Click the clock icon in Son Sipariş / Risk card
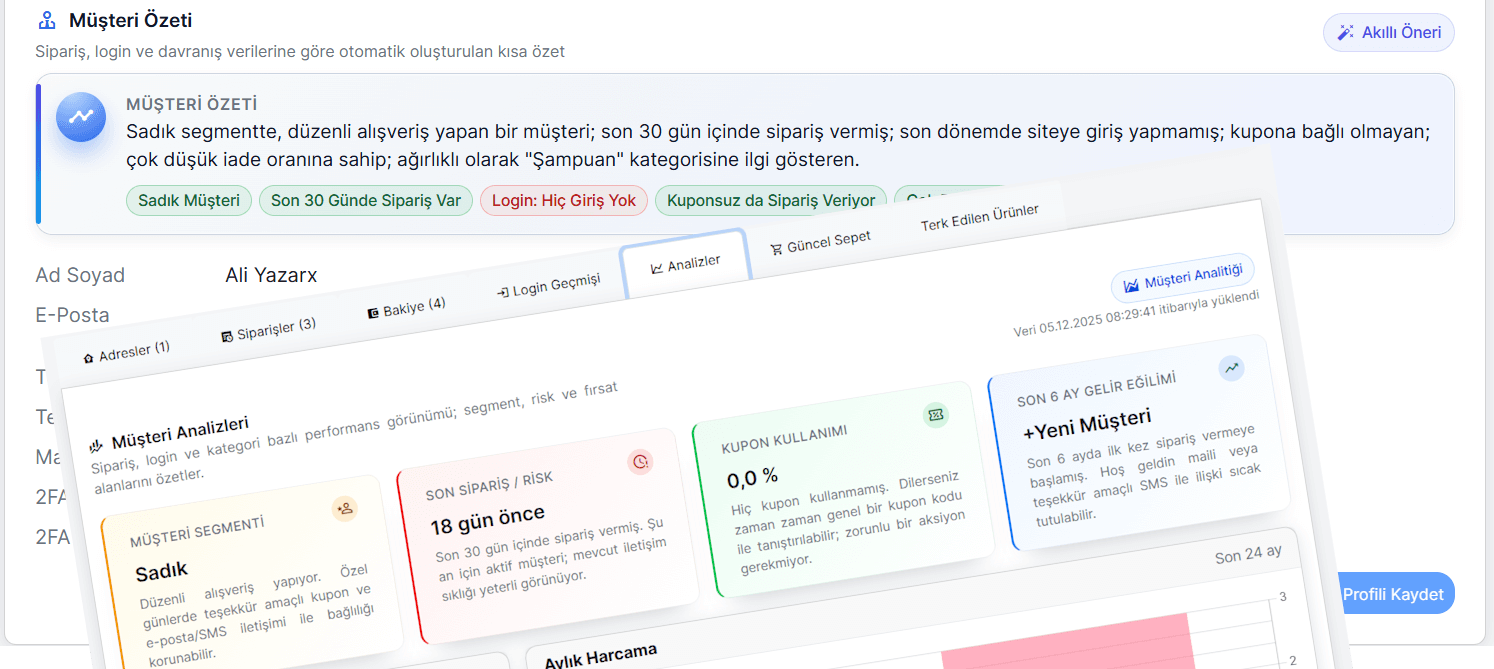 click(641, 461)
